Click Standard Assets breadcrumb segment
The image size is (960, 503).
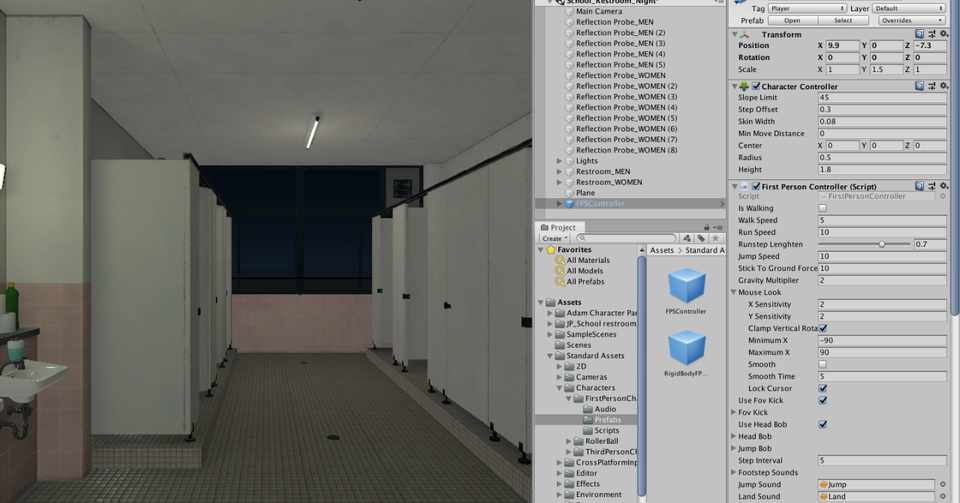click(705, 250)
